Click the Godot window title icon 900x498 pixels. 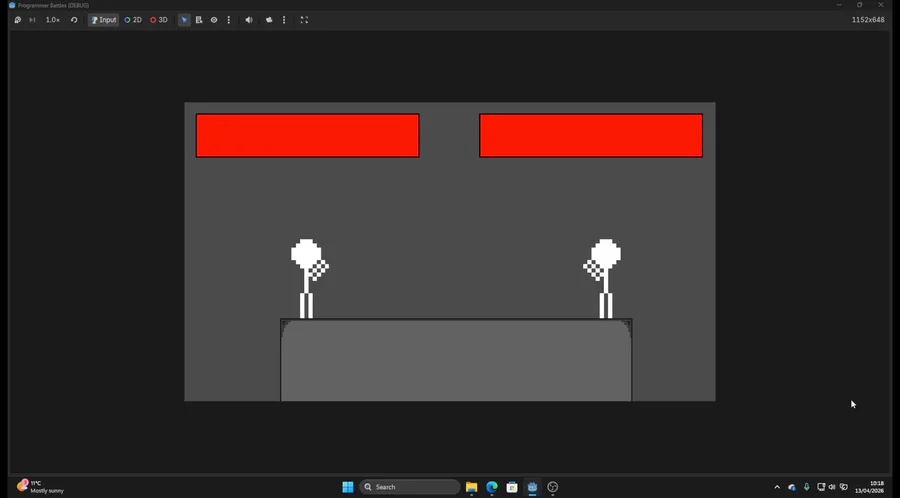(x=11, y=5)
